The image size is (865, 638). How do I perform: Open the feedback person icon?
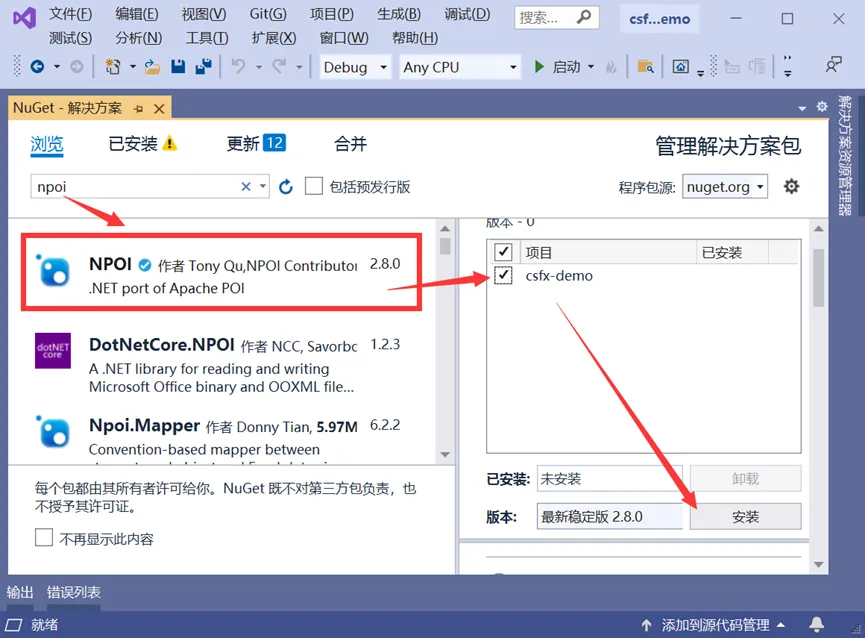pyautogui.click(x=833, y=65)
